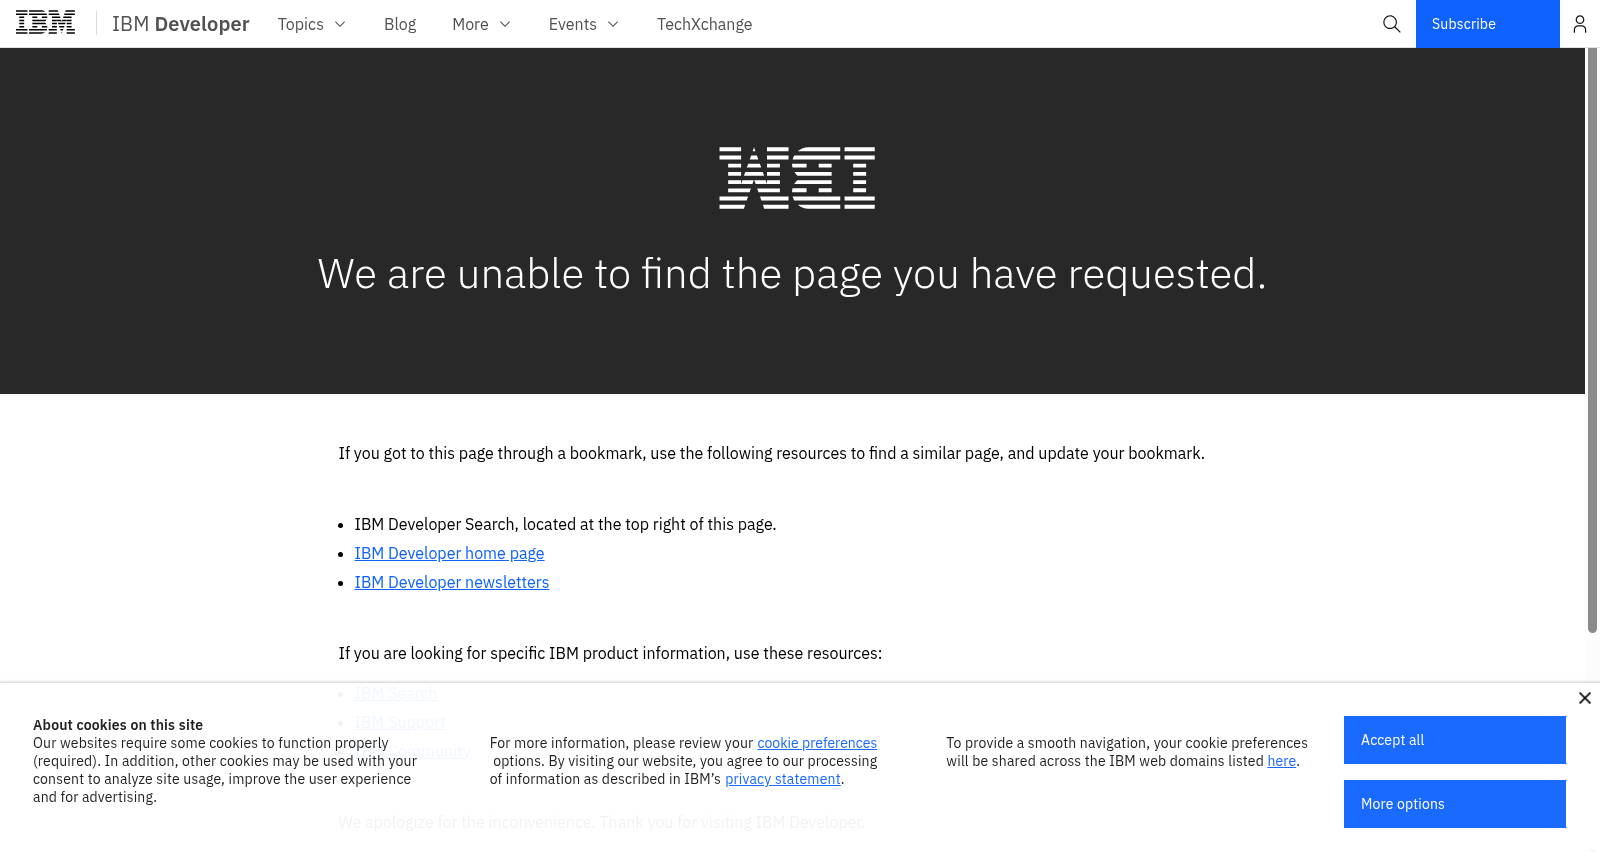Close the cookie banner with the X
This screenshot has width=1600, height=861.
point(1585,698)
